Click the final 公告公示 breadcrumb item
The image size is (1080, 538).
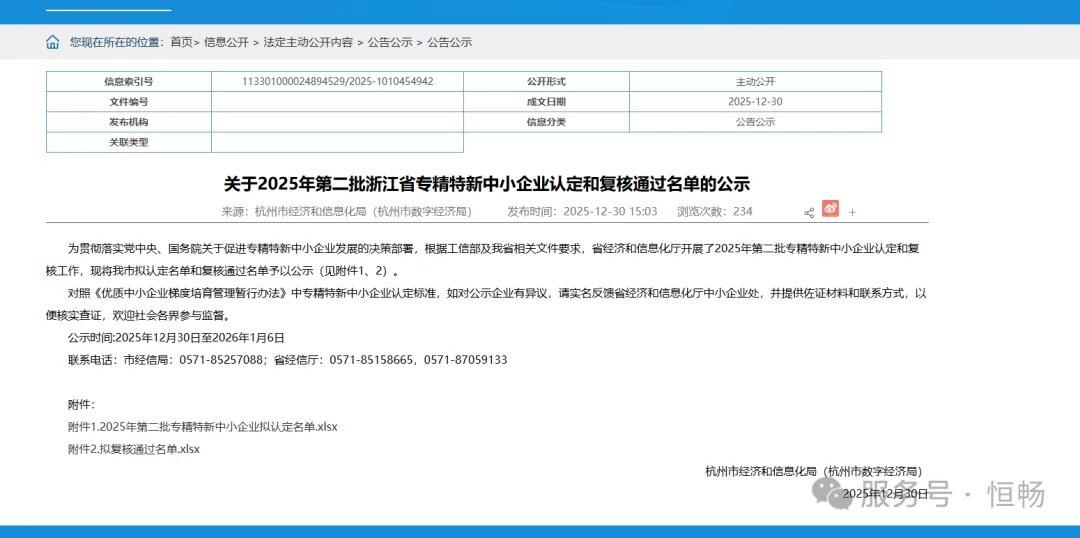point(449,42)
